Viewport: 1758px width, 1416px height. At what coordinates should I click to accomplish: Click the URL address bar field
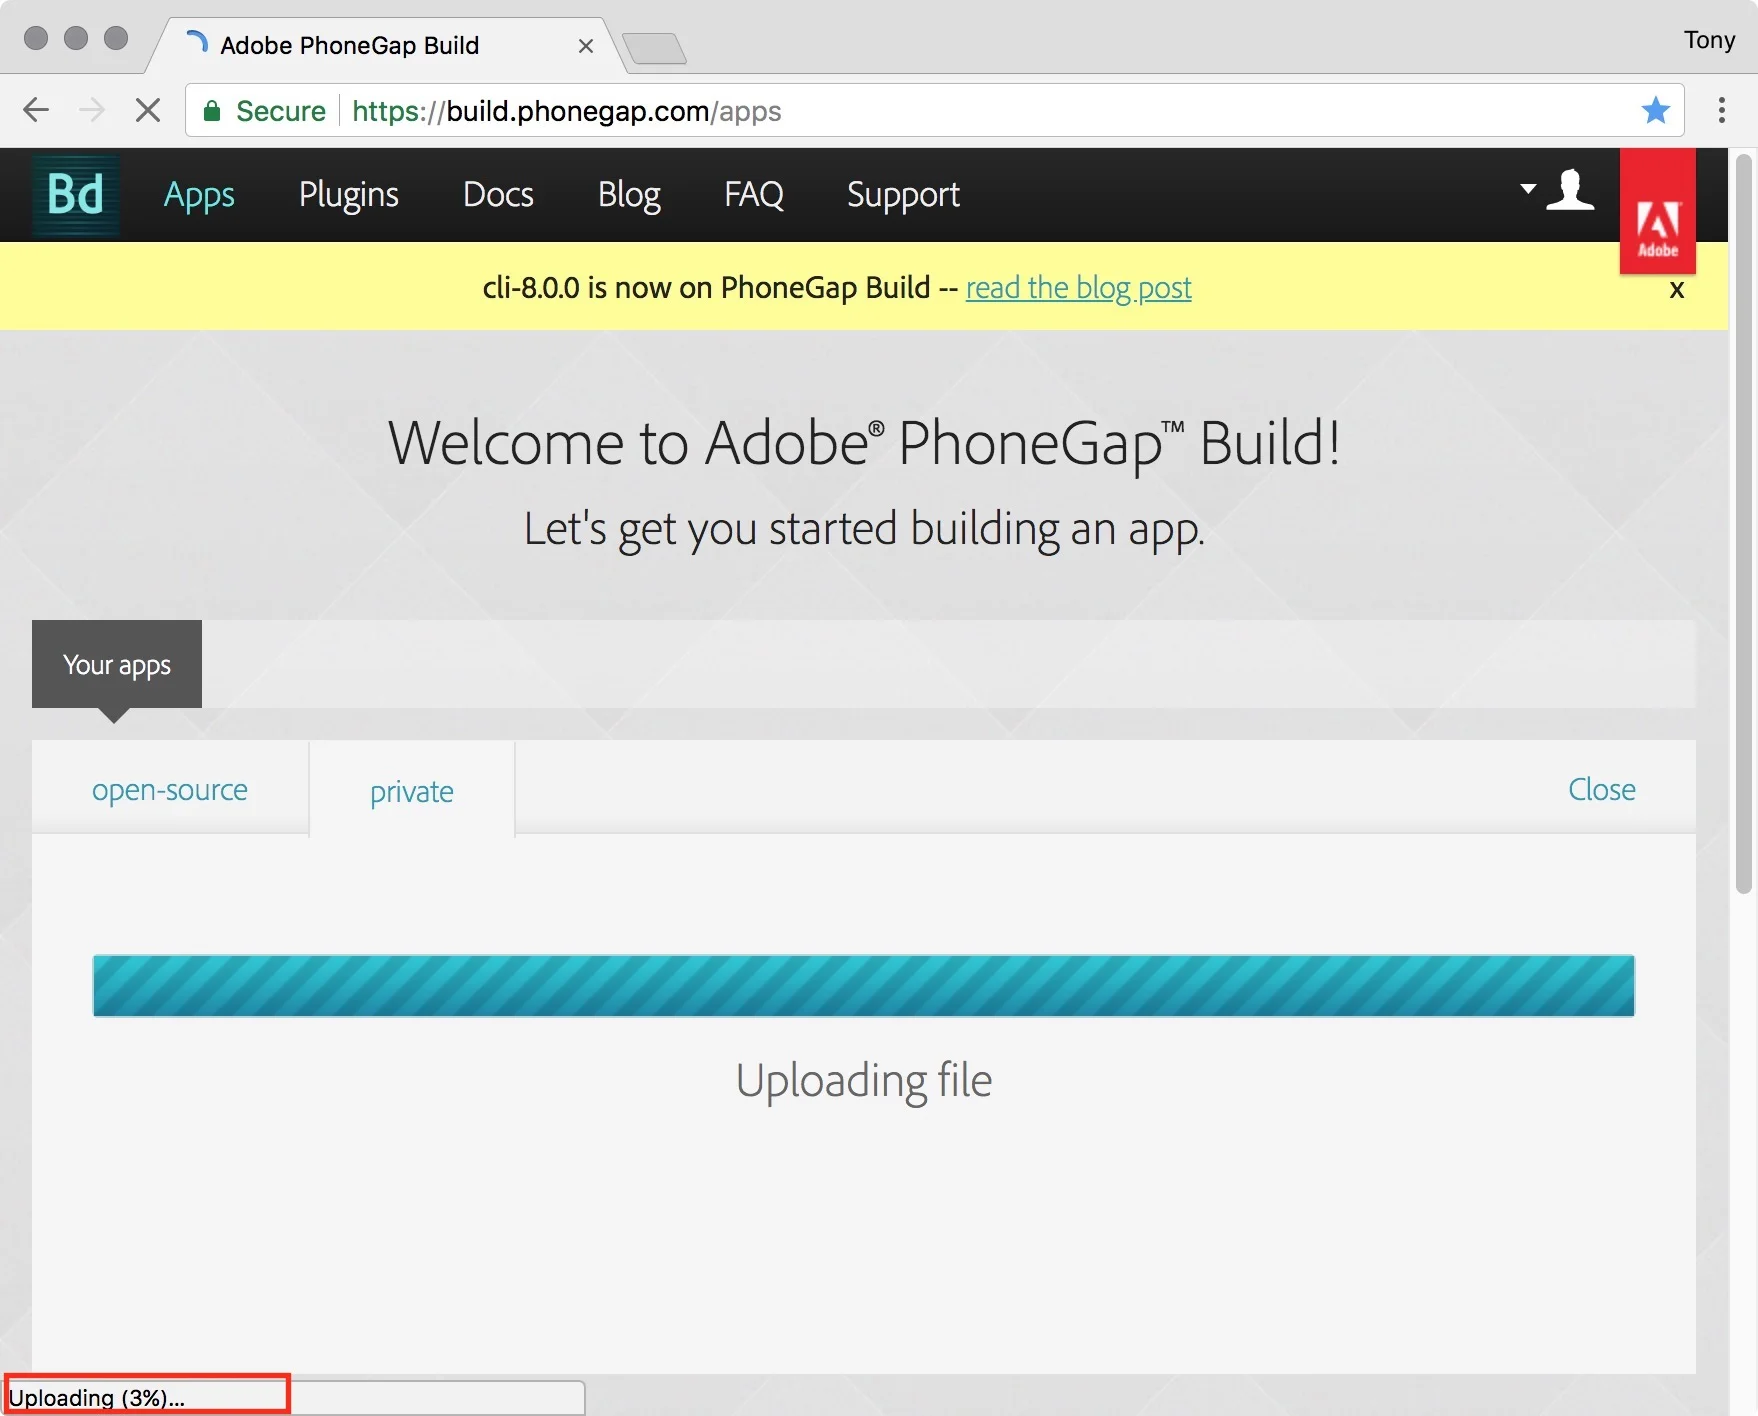(934, 110)
